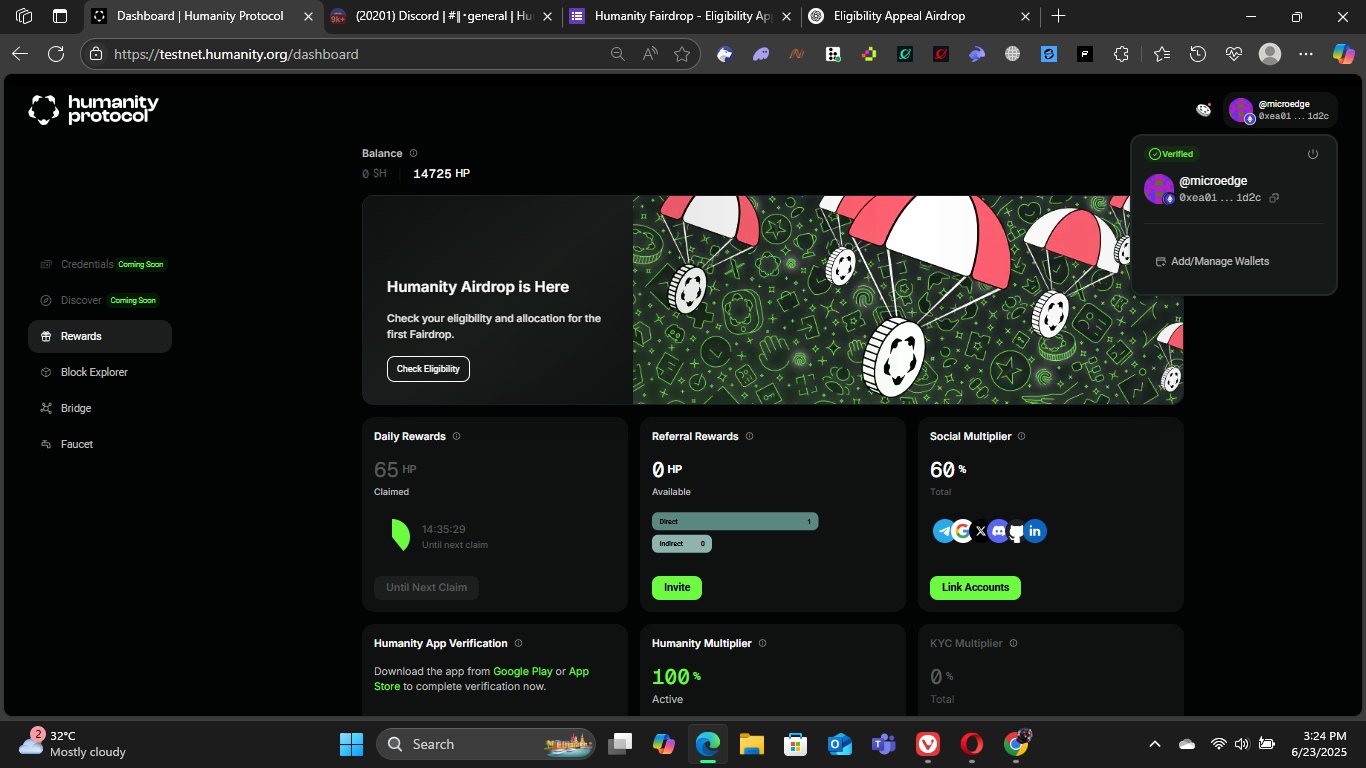Click the Check Eligibility button

428,369
